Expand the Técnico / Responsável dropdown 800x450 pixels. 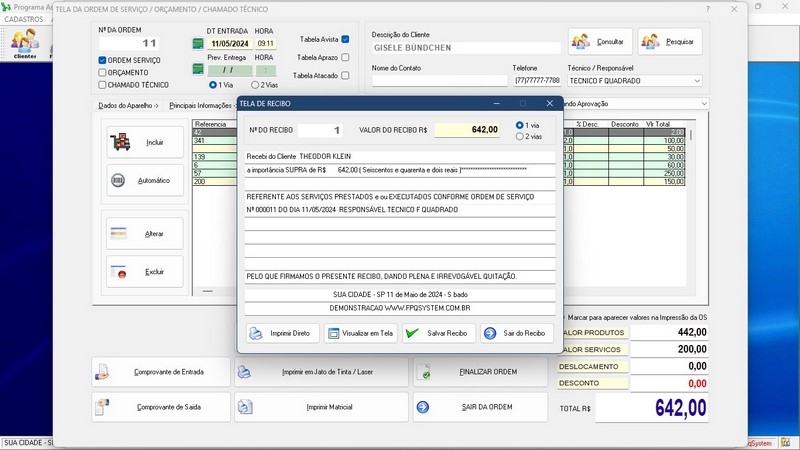[x=696, y=81]
